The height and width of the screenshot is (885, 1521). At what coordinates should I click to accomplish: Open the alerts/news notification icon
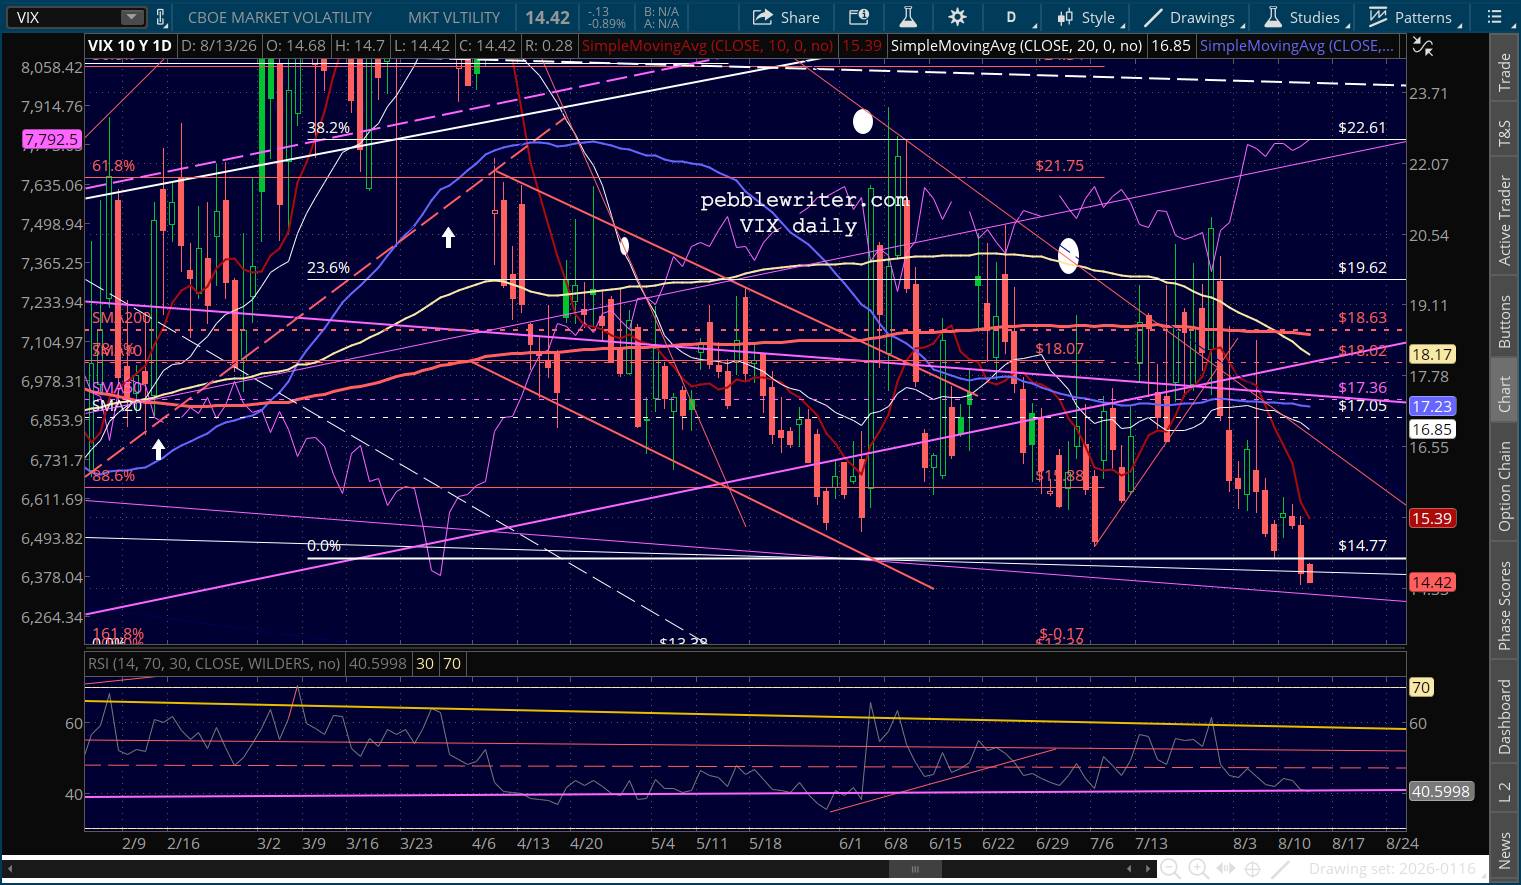coord(858,17)
